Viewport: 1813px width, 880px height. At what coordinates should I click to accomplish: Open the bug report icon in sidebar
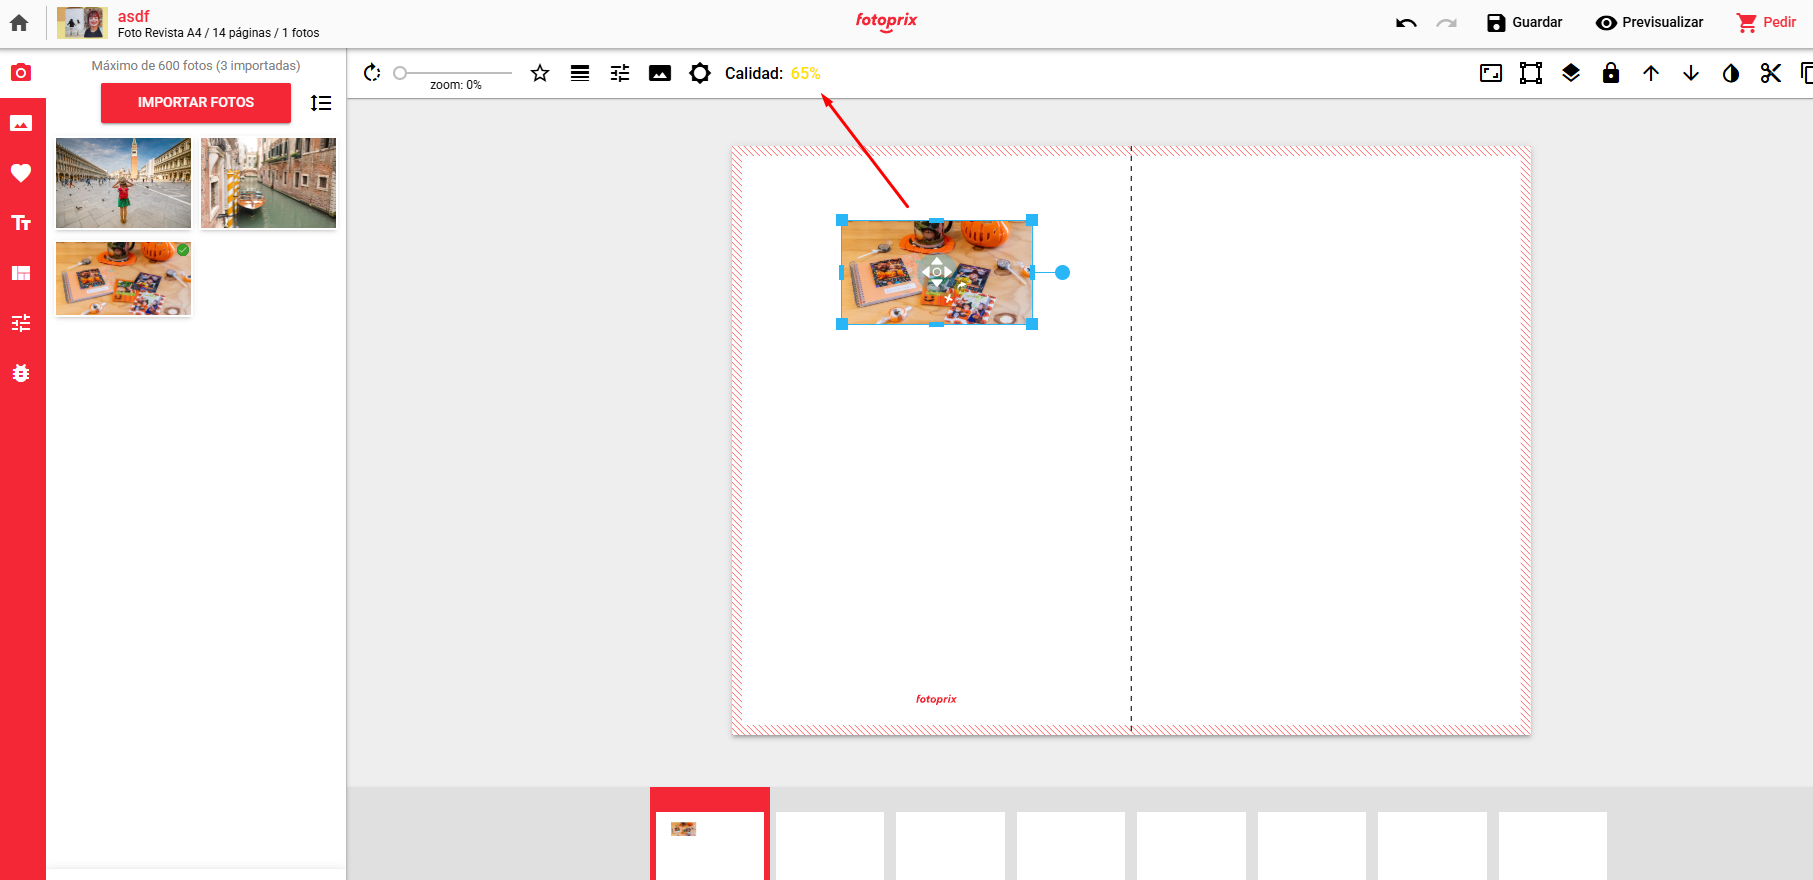point(21,373)
